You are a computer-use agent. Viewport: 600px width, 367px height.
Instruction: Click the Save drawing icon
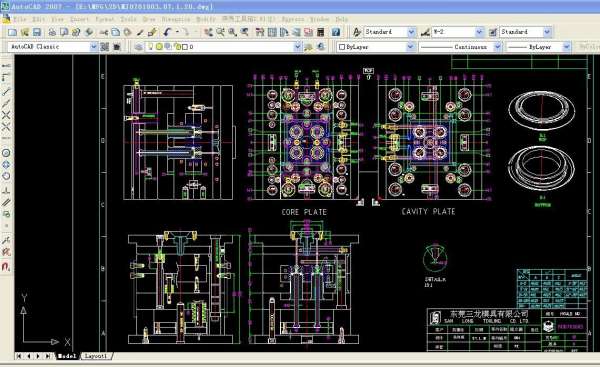[37, 32]
